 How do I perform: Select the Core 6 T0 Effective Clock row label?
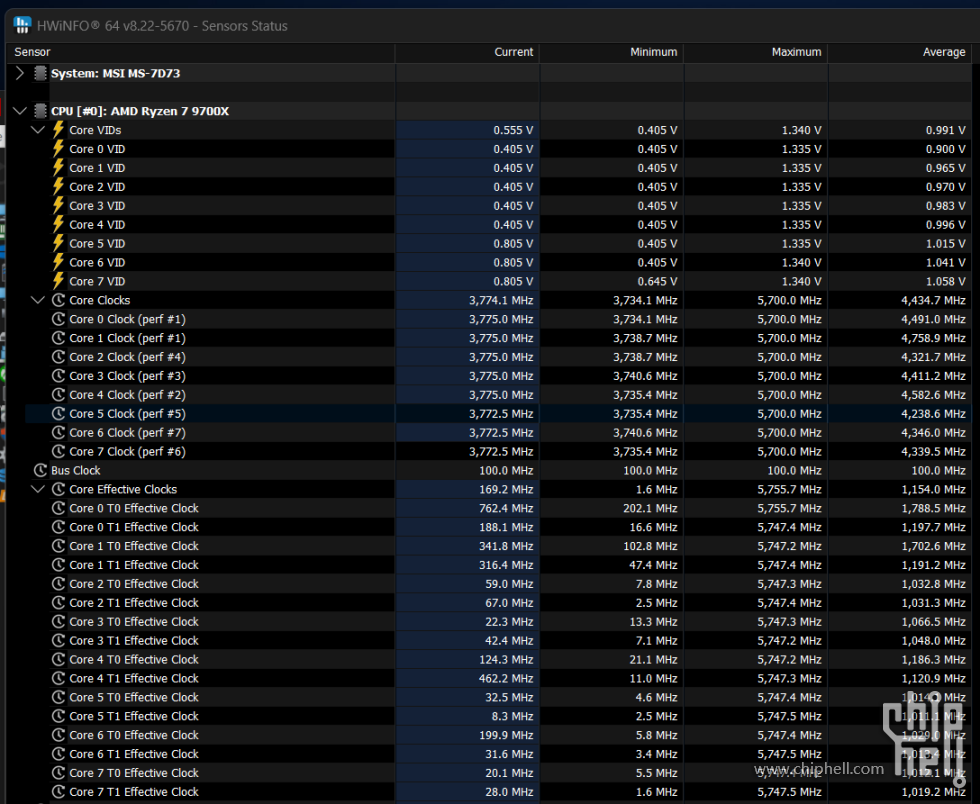(x=134, y=735)
